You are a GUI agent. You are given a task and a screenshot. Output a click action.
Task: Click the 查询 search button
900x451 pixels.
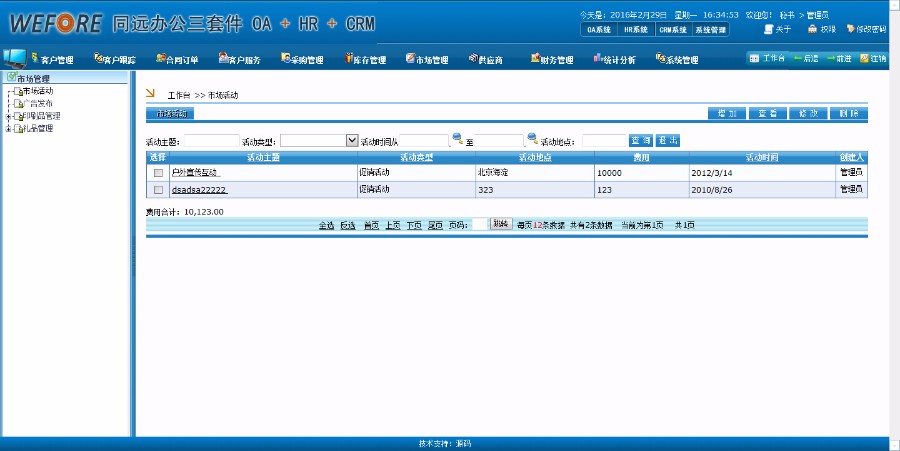tap(641, 141)
